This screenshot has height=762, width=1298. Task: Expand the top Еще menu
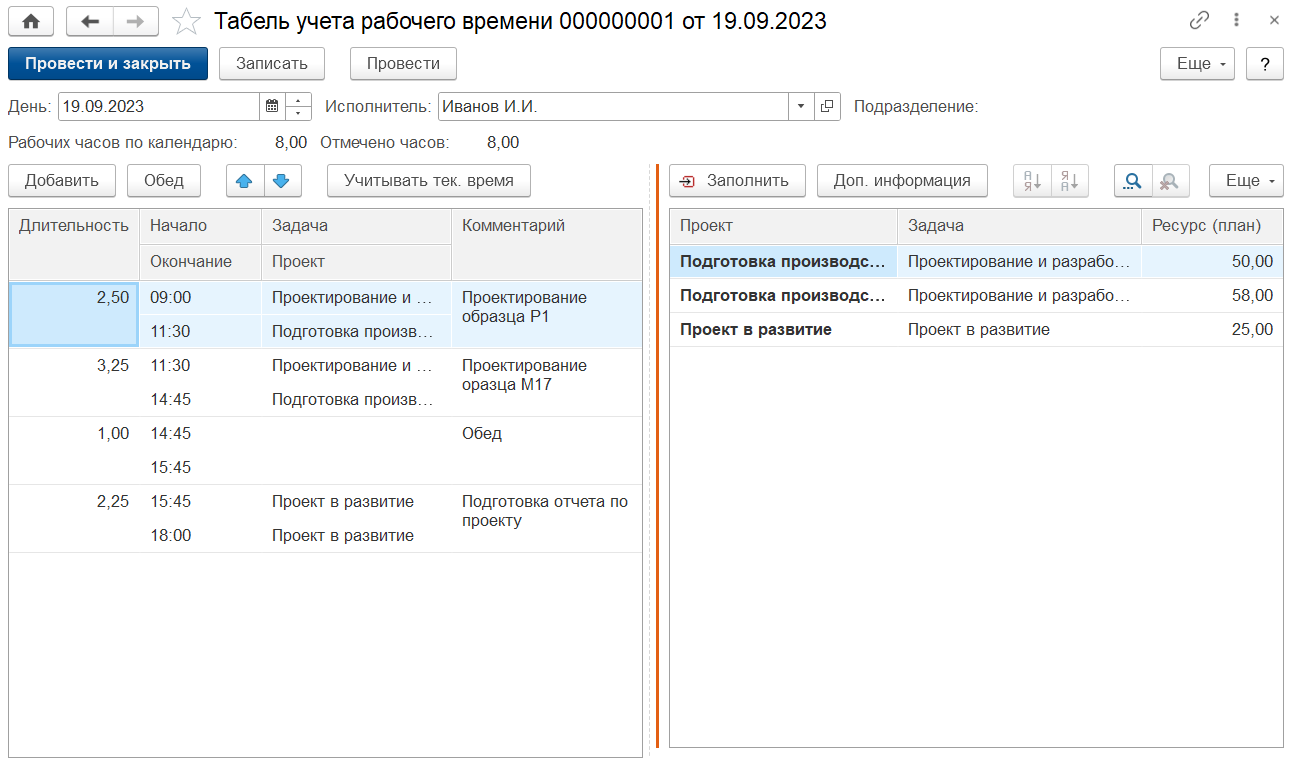pyautogui.click(x=1197, y=64)
